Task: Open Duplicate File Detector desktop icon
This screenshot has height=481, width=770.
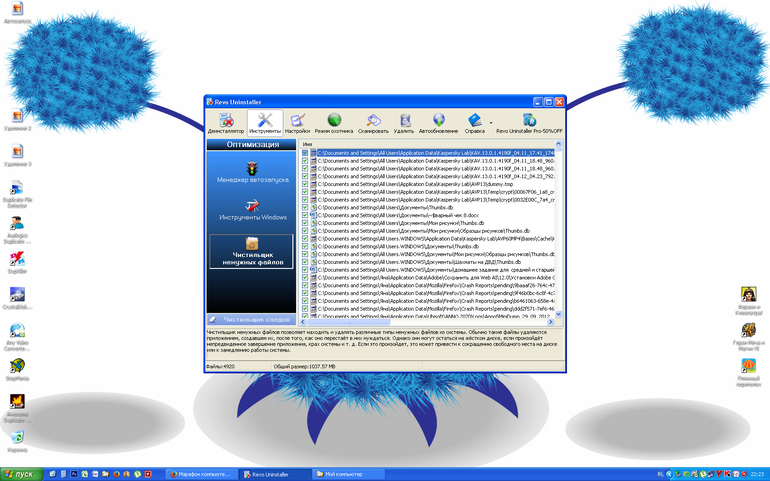Action: tap(17, 194)
